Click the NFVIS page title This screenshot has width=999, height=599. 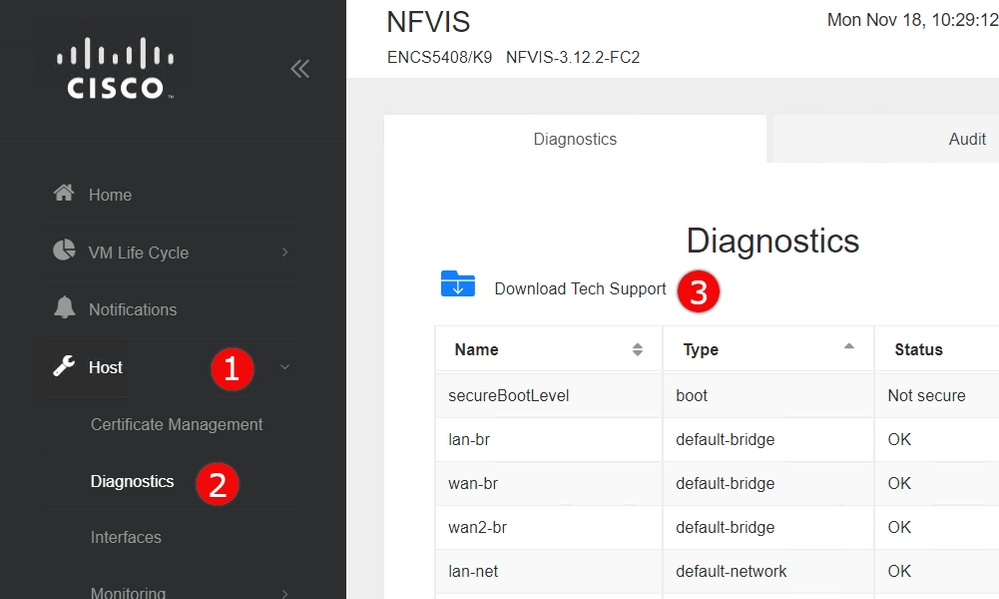[x=428, y=22]
